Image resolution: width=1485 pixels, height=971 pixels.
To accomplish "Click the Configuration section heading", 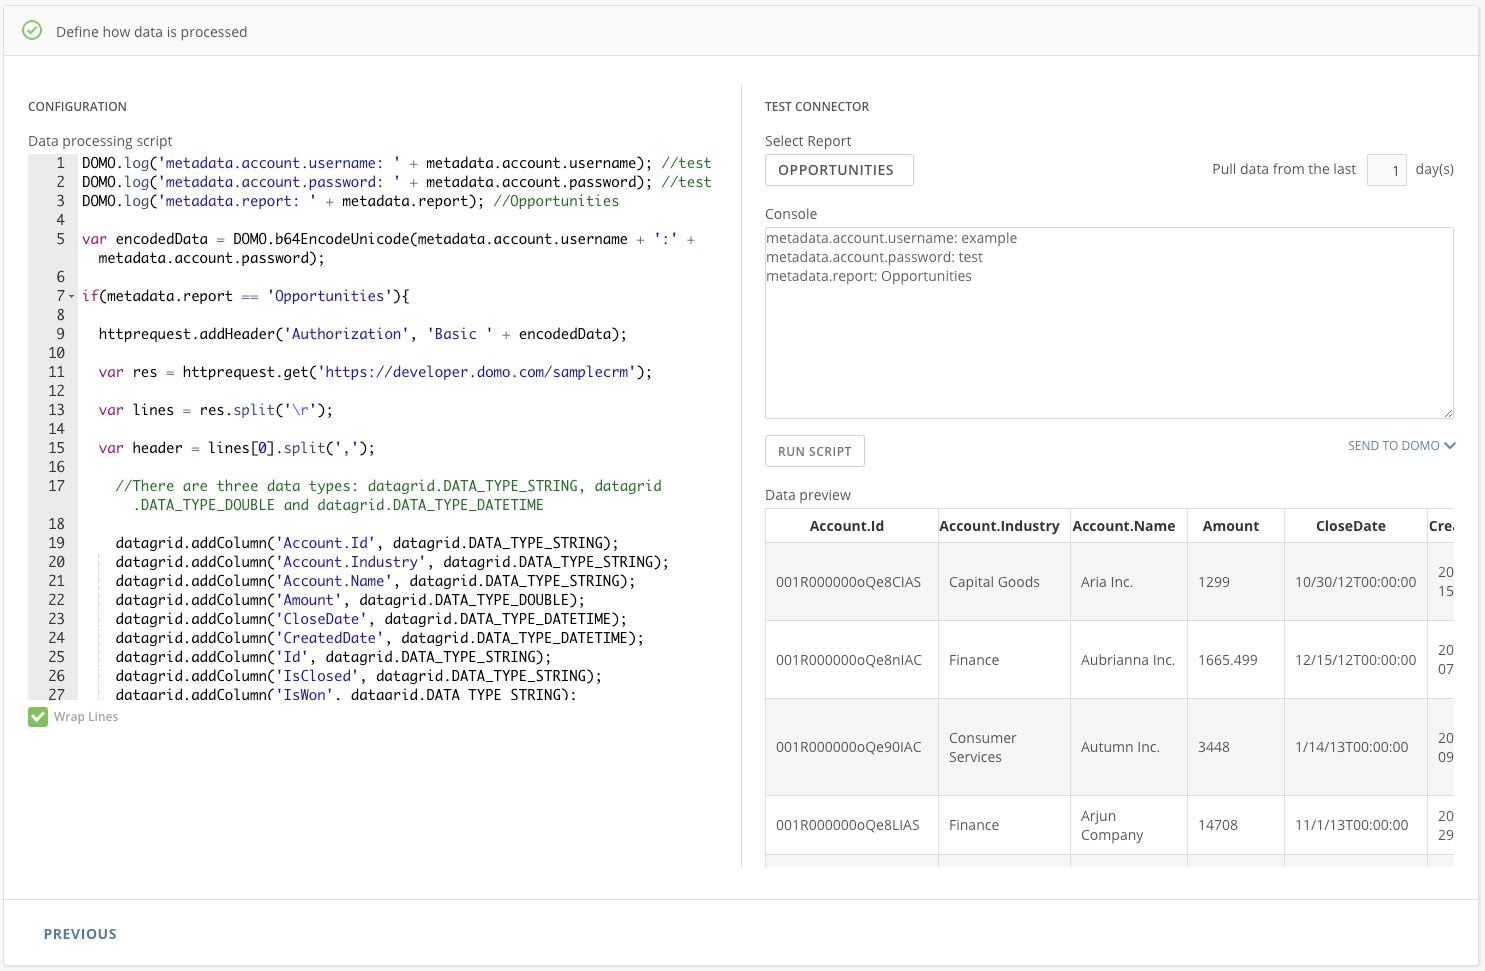I will tap(77, 107).
